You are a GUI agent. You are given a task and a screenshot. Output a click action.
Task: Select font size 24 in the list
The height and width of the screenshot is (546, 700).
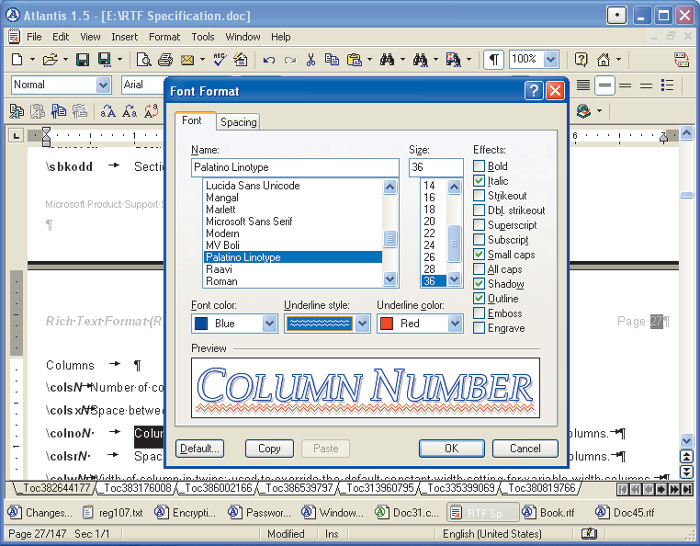(430, 245)
